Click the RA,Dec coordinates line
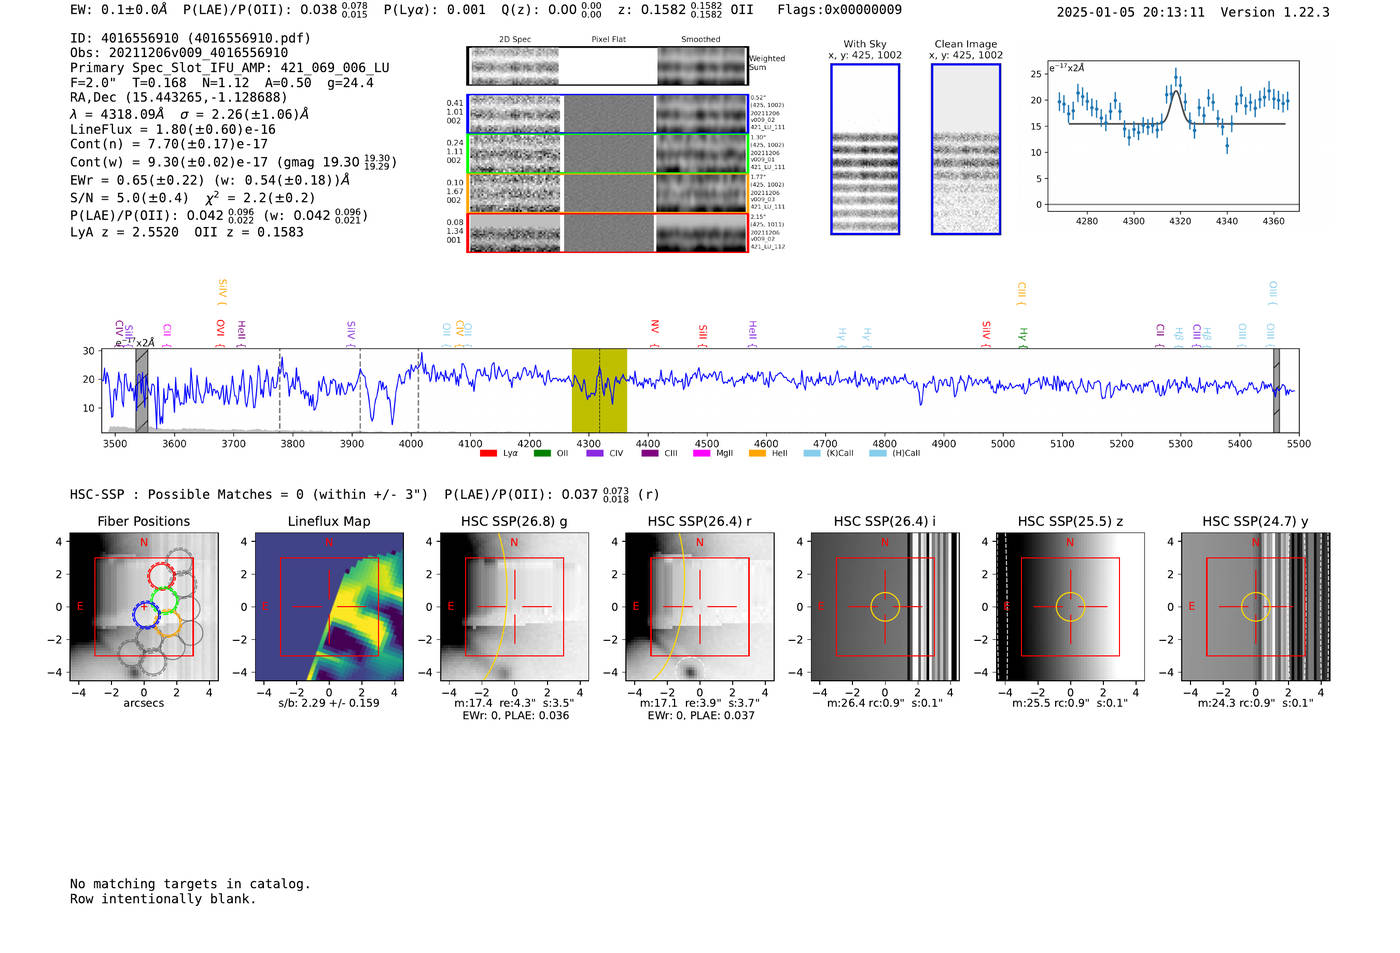Screen dimensions: 1400x953 (x=178, y=97)
